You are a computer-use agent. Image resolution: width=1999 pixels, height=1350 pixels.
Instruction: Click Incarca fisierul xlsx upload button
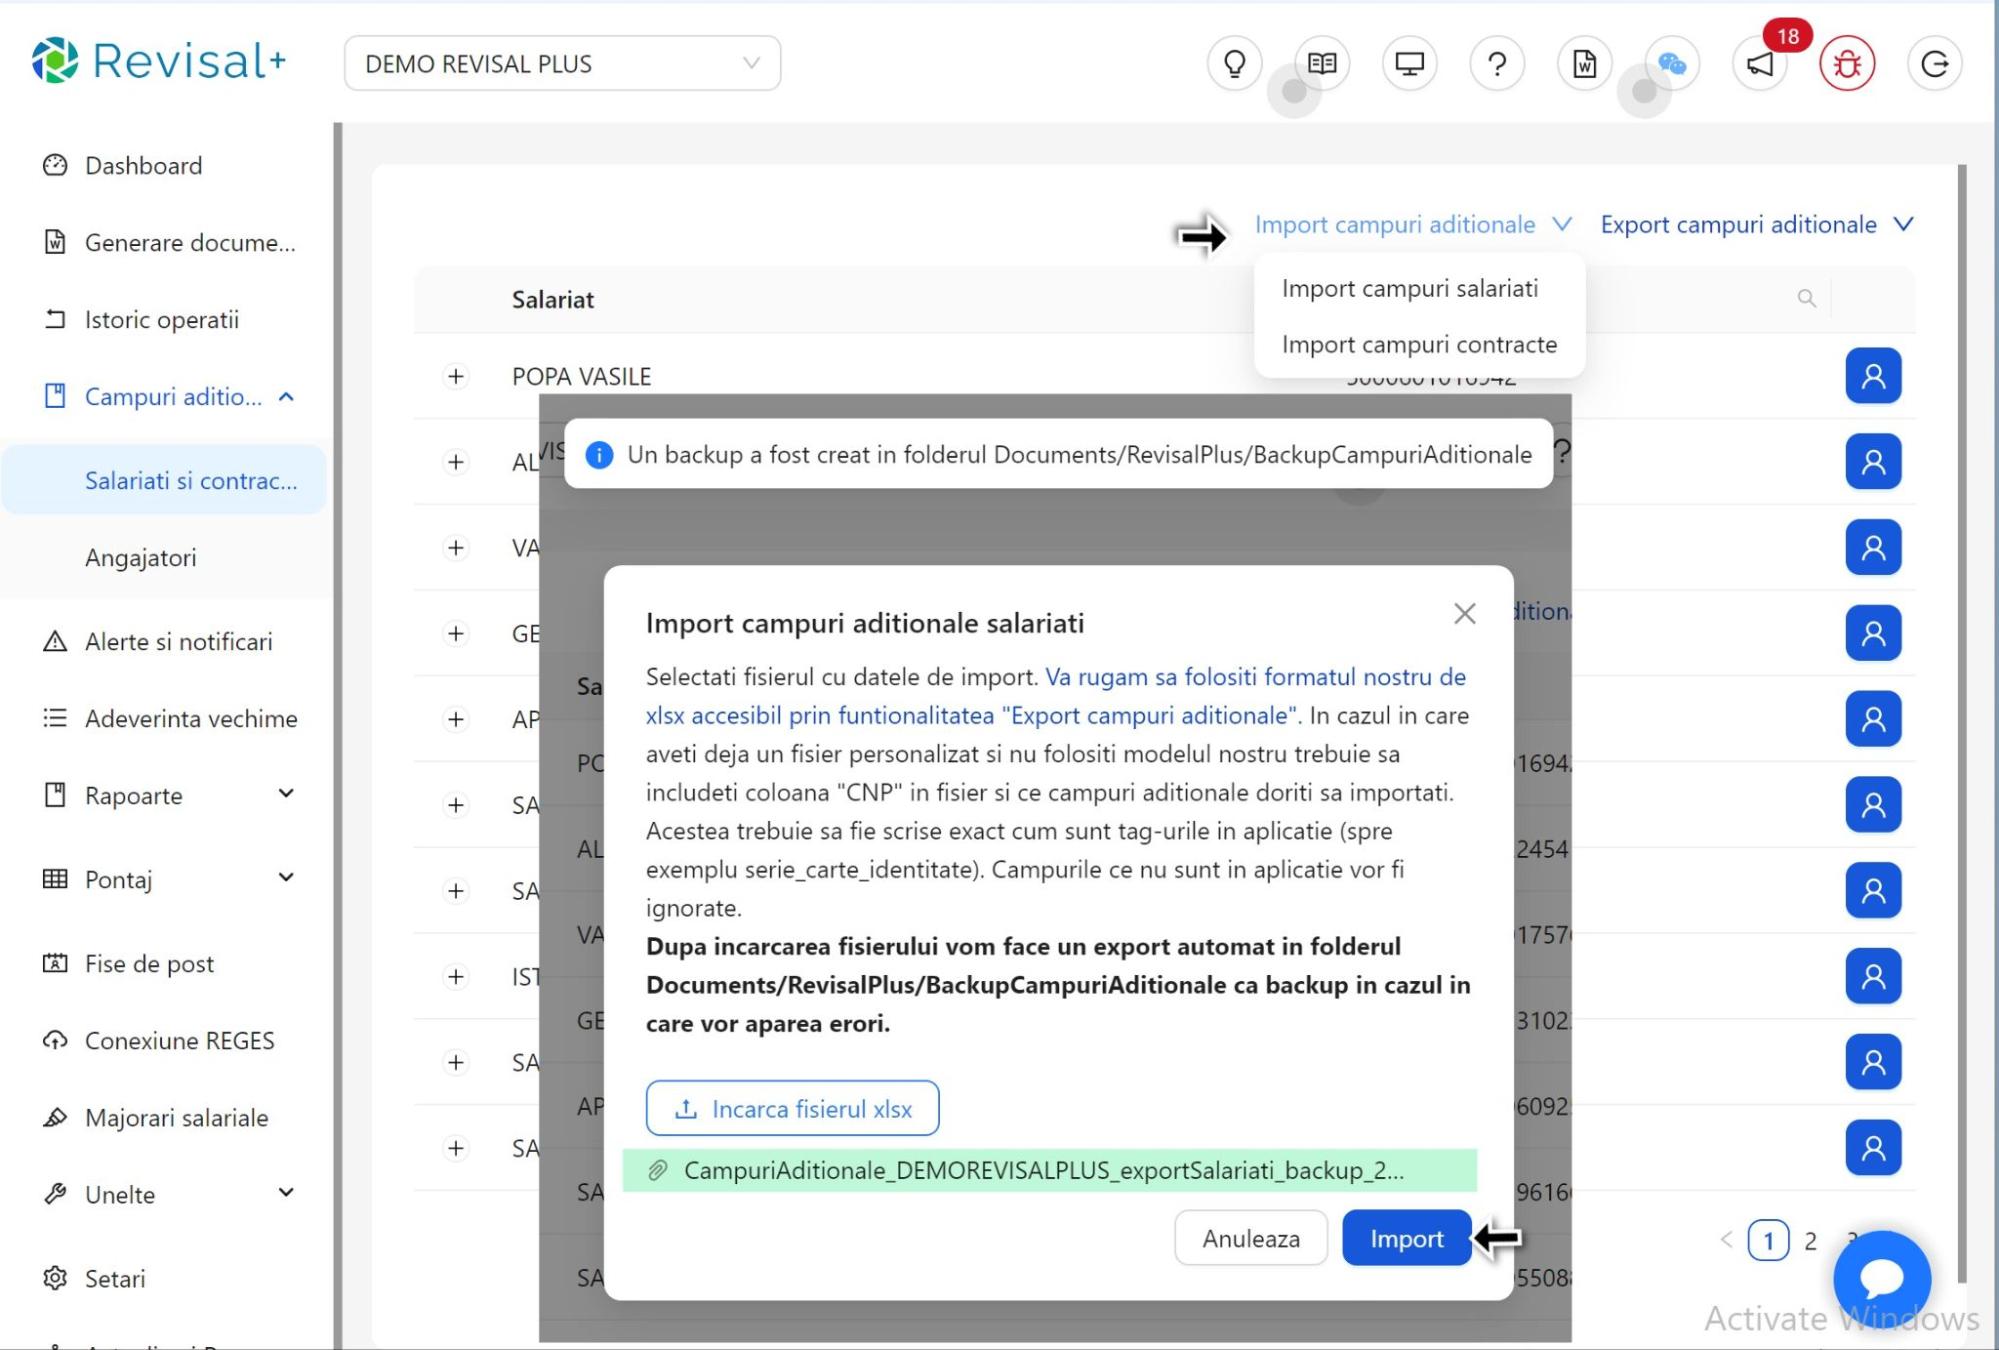[x=792, y=1108]
